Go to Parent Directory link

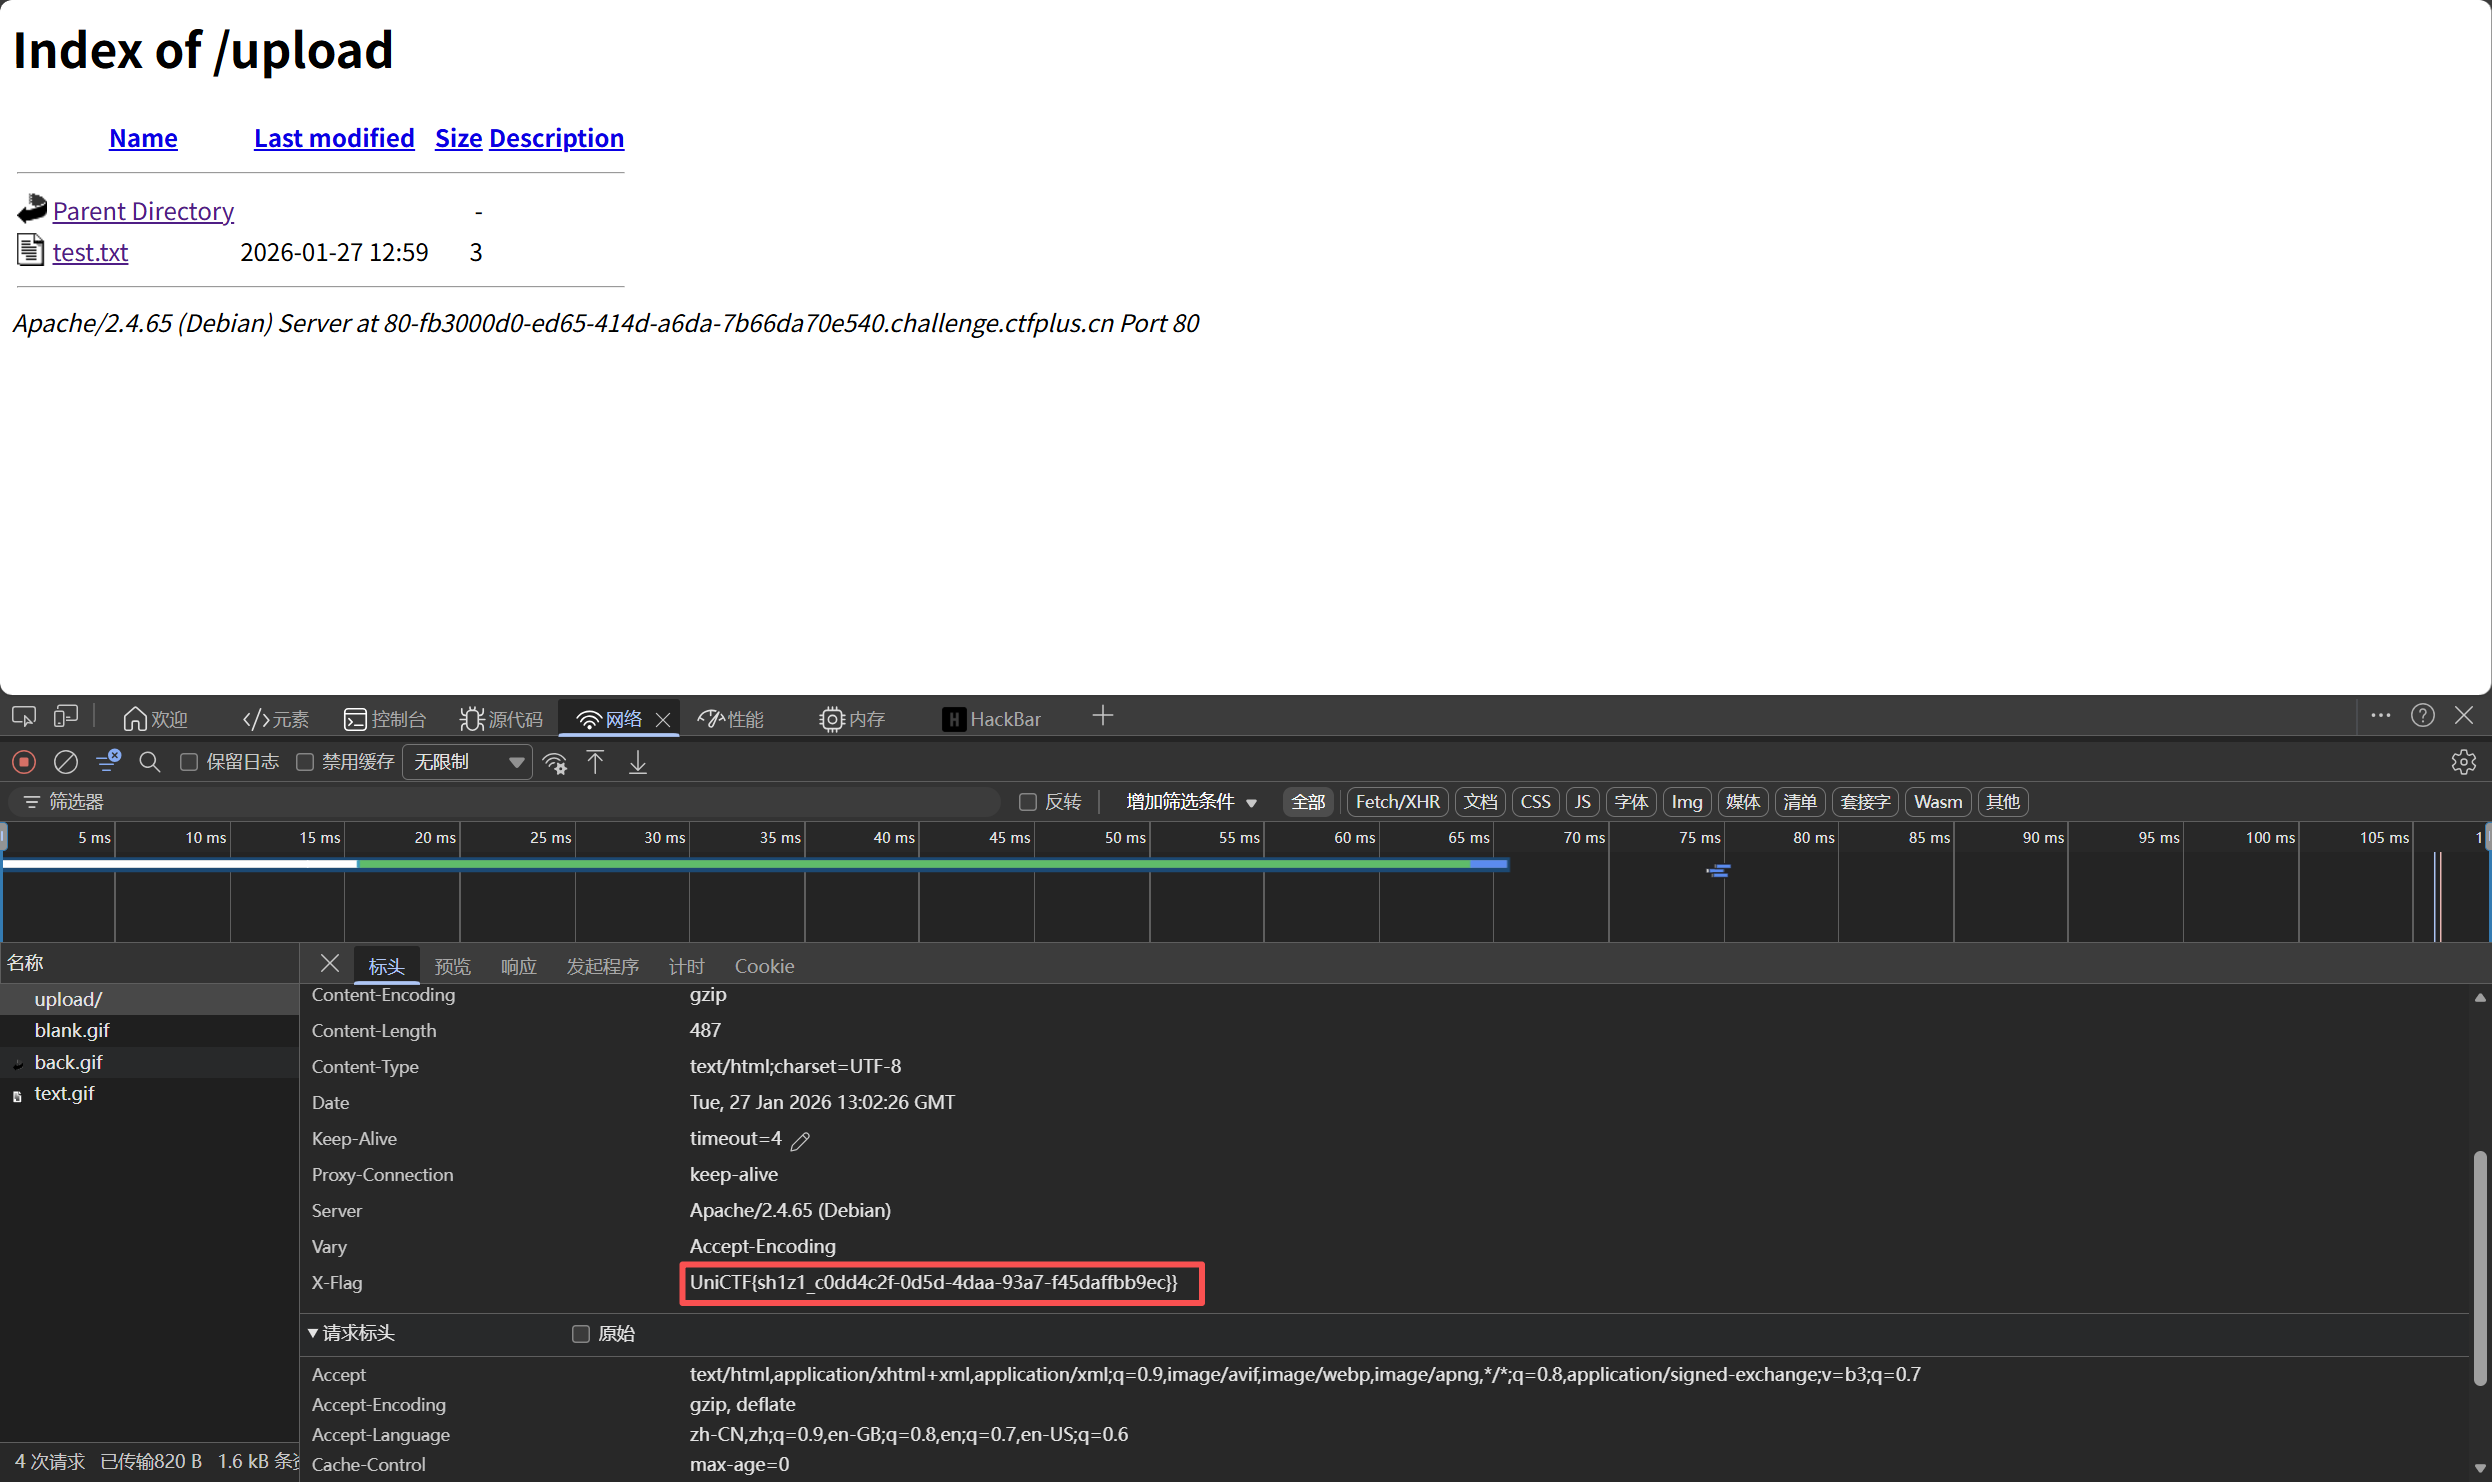point(143,211)
